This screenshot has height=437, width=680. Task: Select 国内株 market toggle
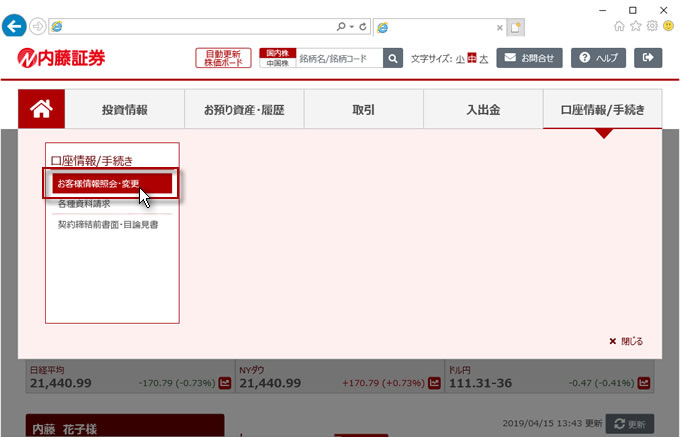click(x=277, y=53)
